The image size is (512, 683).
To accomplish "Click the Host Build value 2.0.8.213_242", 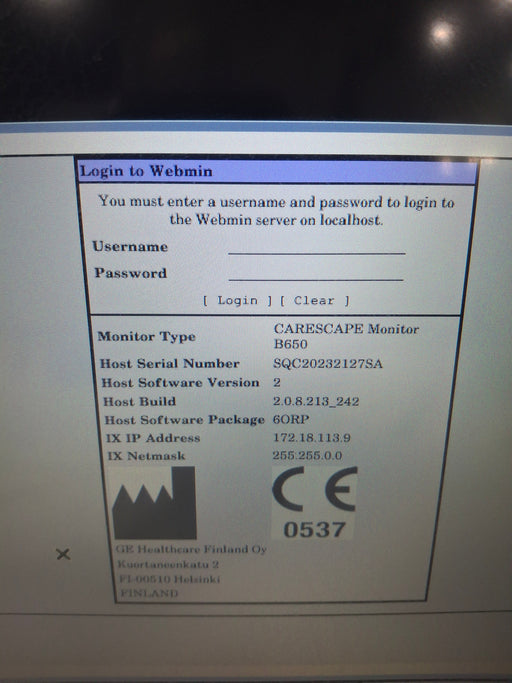I will coord(316,401).
